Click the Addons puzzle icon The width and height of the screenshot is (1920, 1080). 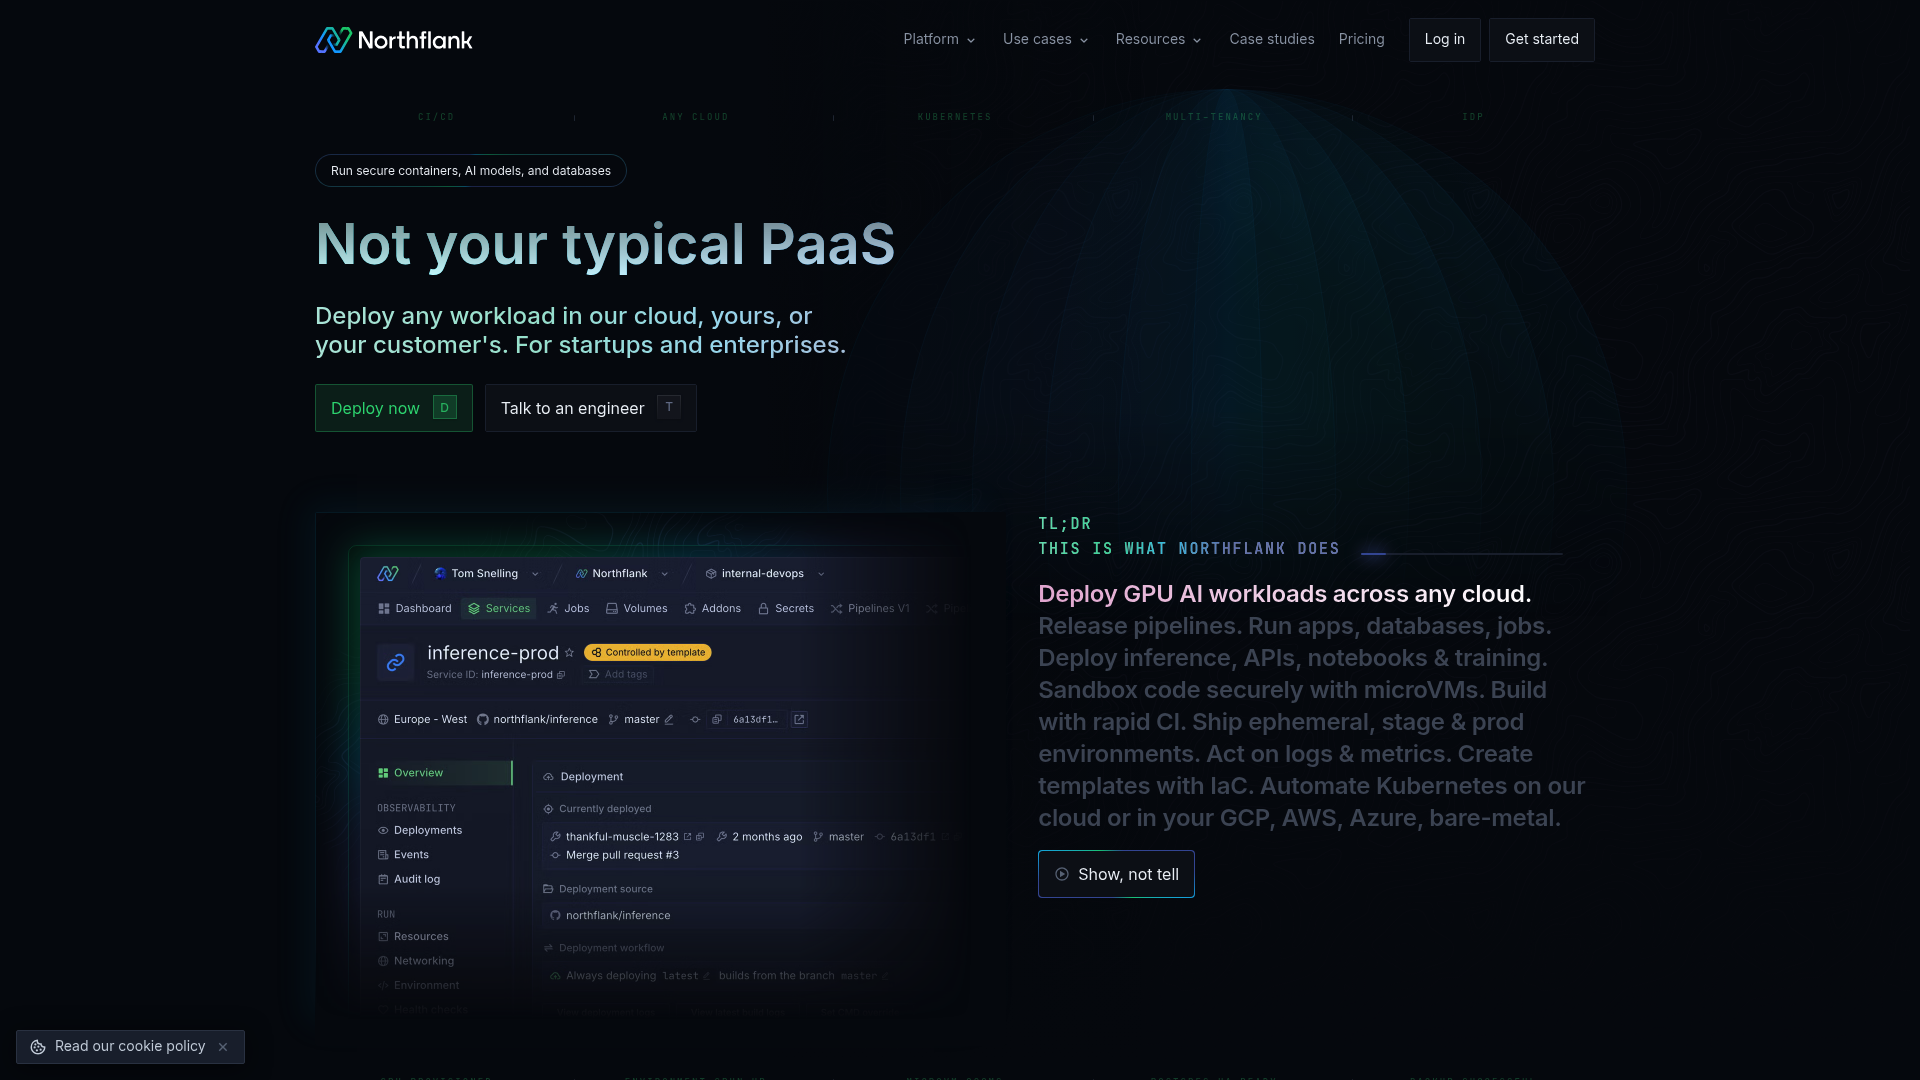pyautogui.click(x=689, y=608)
